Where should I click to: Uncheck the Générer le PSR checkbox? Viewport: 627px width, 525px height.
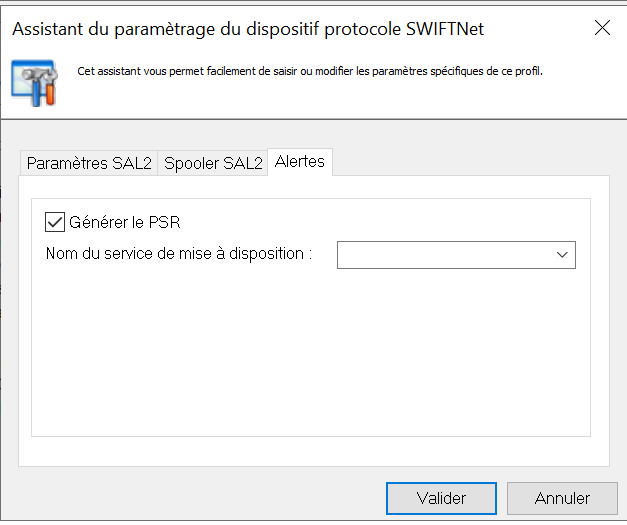(55, 222)
